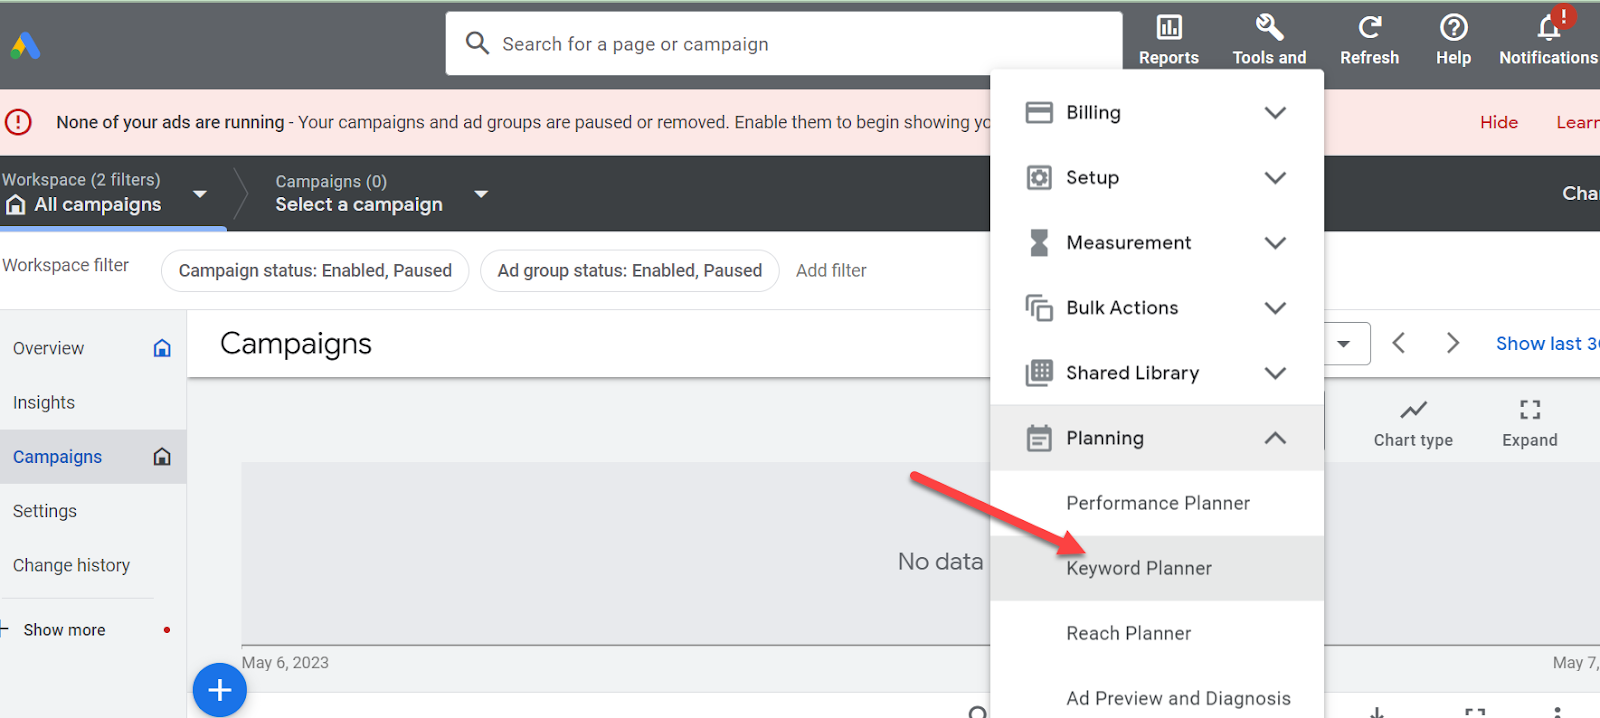Image resolution: width=1600 pixels, height=718 pixels.
Task: Expand the Setup section chevron
Action: (x=1275, y=178)
